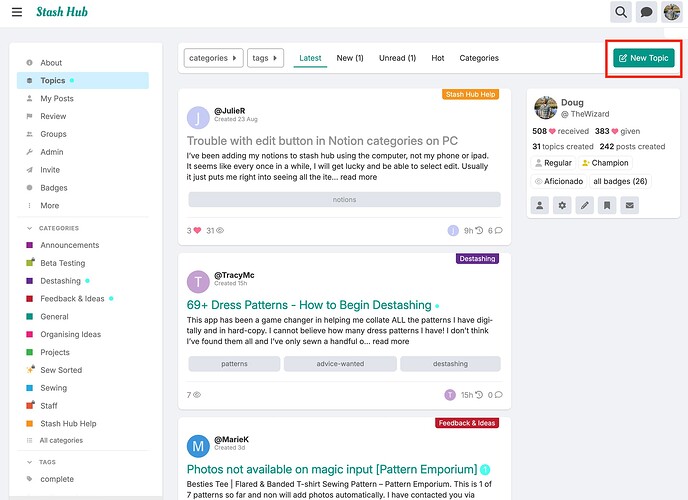Switch to the Hot tab

(x=437, y=58)
